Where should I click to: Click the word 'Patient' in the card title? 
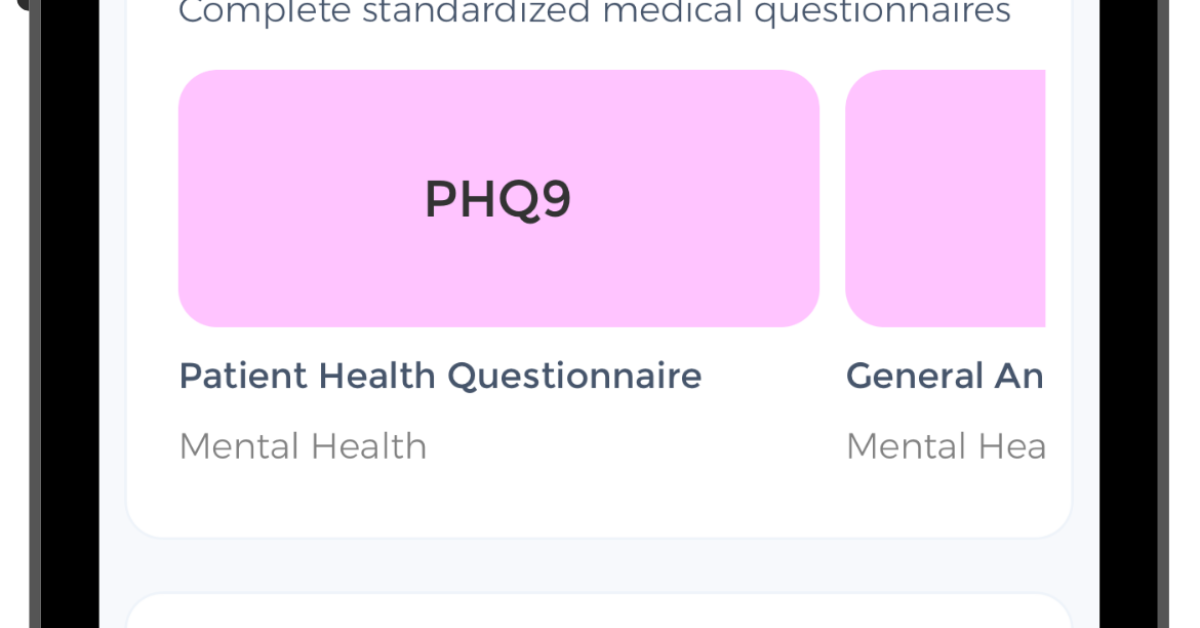pos(243,376)
